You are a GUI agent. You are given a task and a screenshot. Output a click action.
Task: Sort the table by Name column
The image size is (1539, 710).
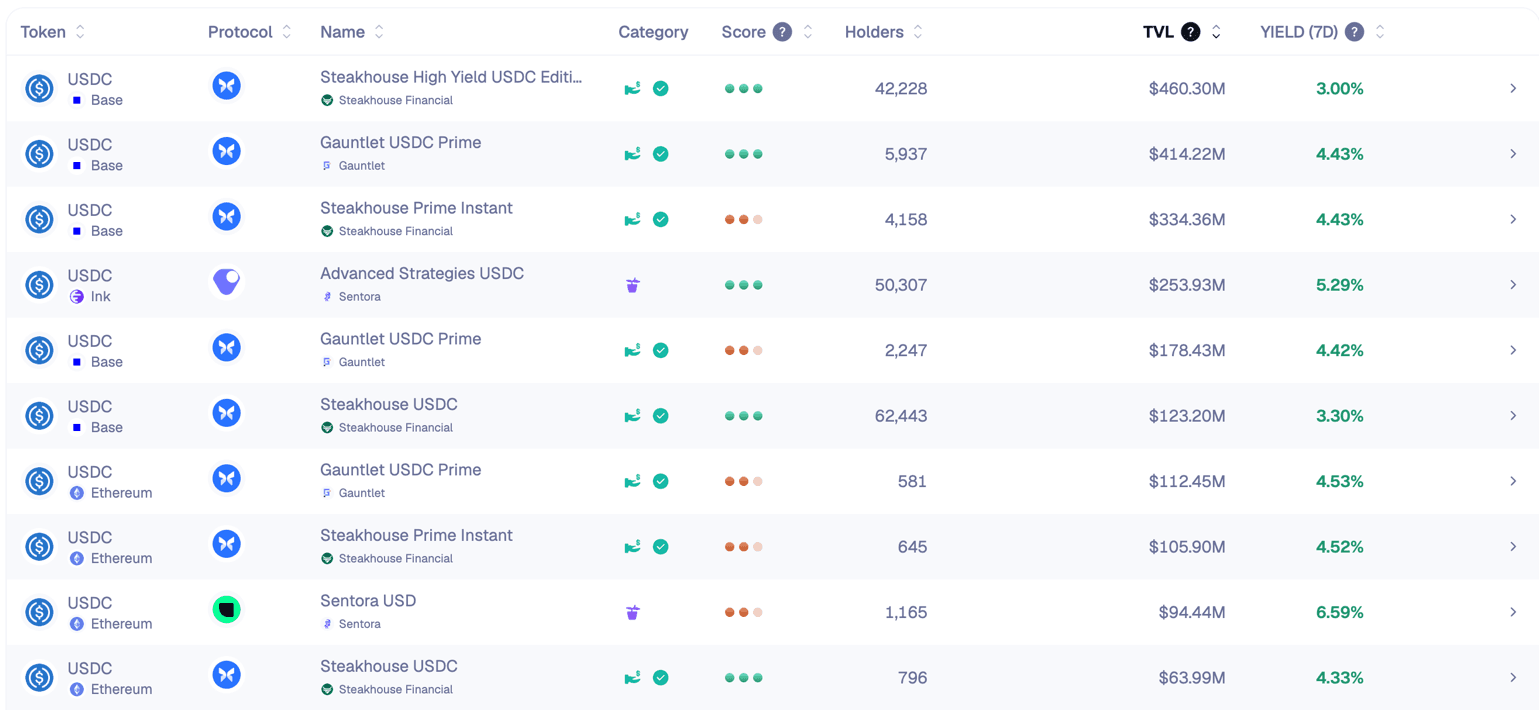(379, 32)
